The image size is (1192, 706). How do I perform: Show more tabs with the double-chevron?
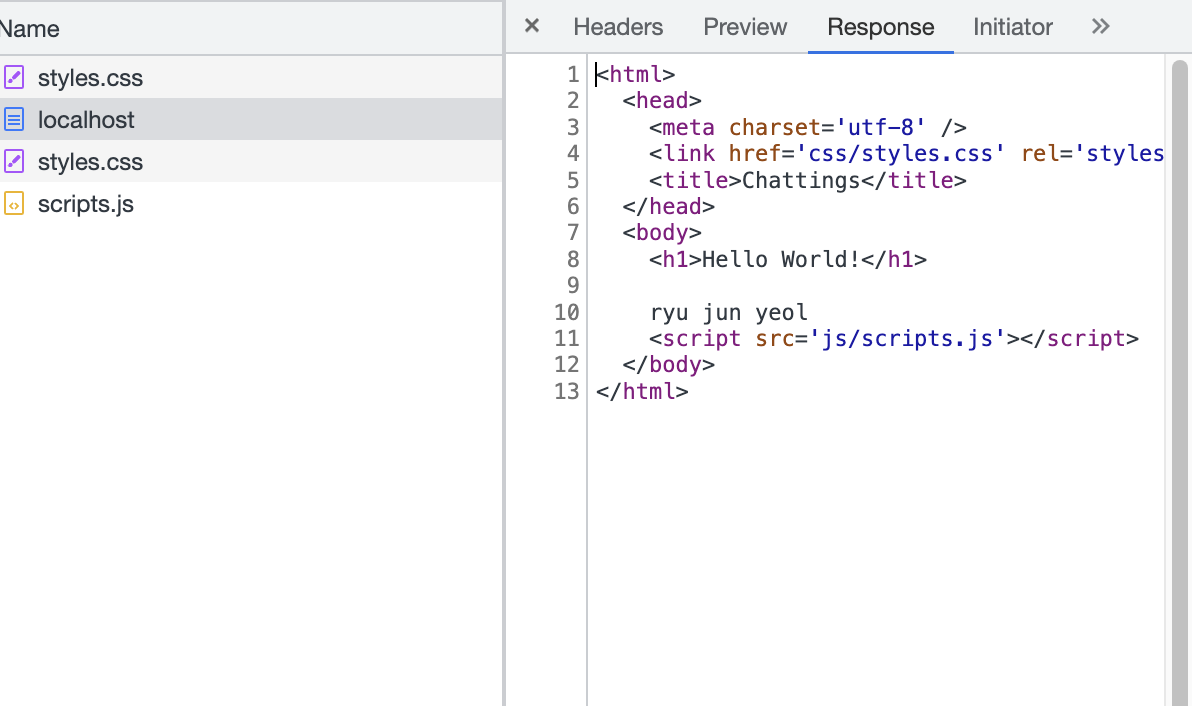(1100, 27)
